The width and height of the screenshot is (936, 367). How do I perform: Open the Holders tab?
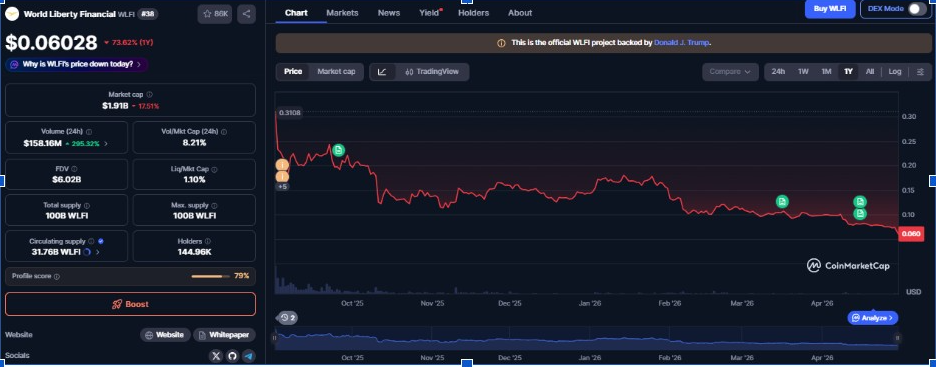(x=473, y=13)
